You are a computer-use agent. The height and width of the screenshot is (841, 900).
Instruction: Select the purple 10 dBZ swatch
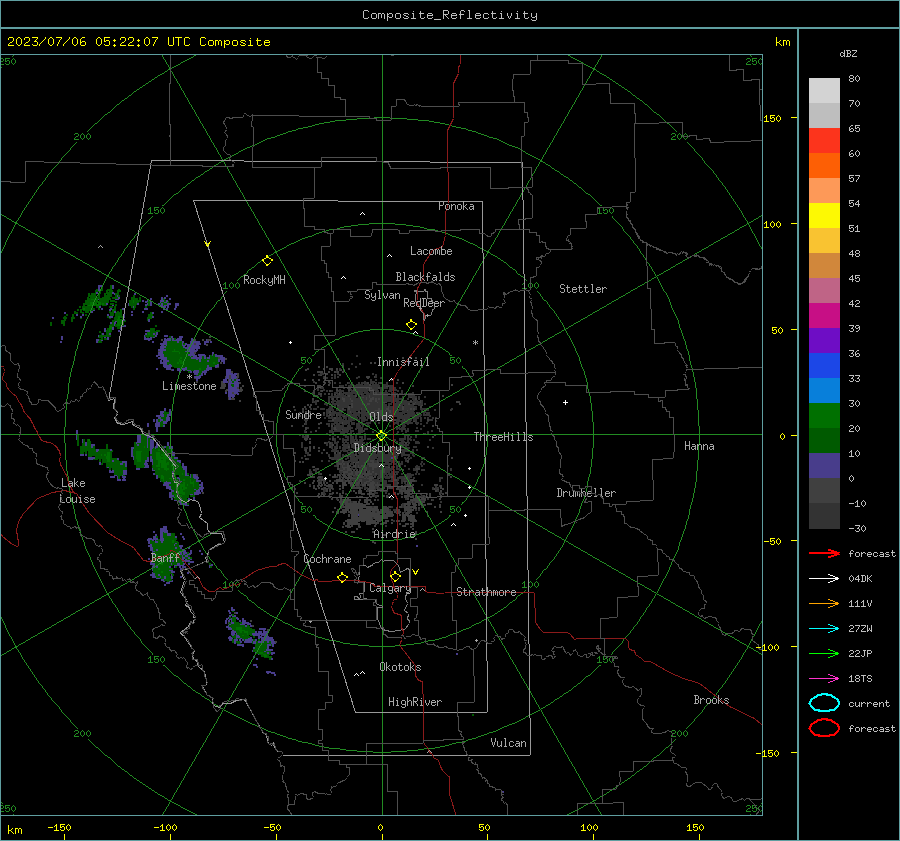(824, 466)
